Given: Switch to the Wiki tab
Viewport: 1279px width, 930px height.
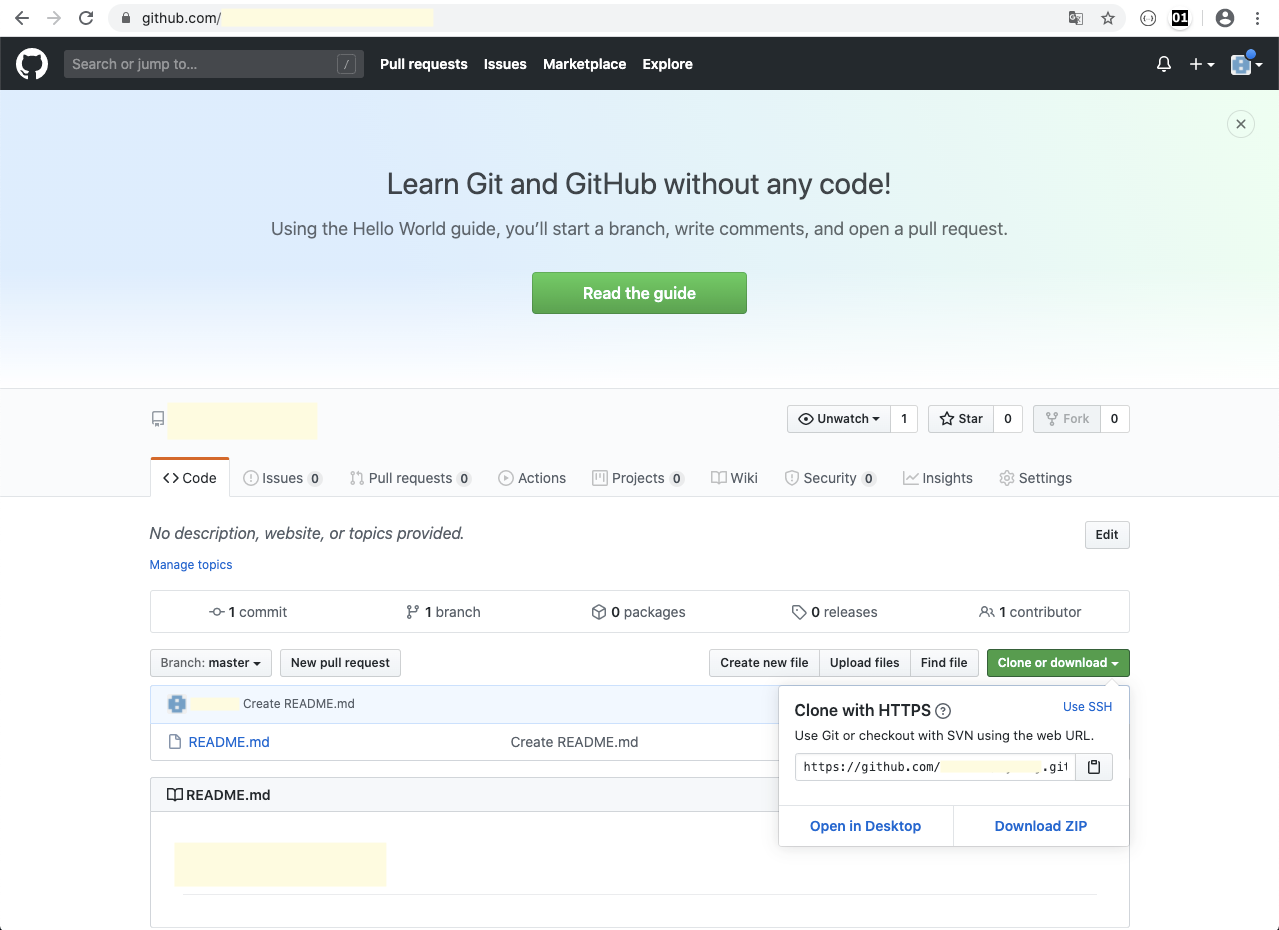Looking at the screenshot, I should point(734,478).
